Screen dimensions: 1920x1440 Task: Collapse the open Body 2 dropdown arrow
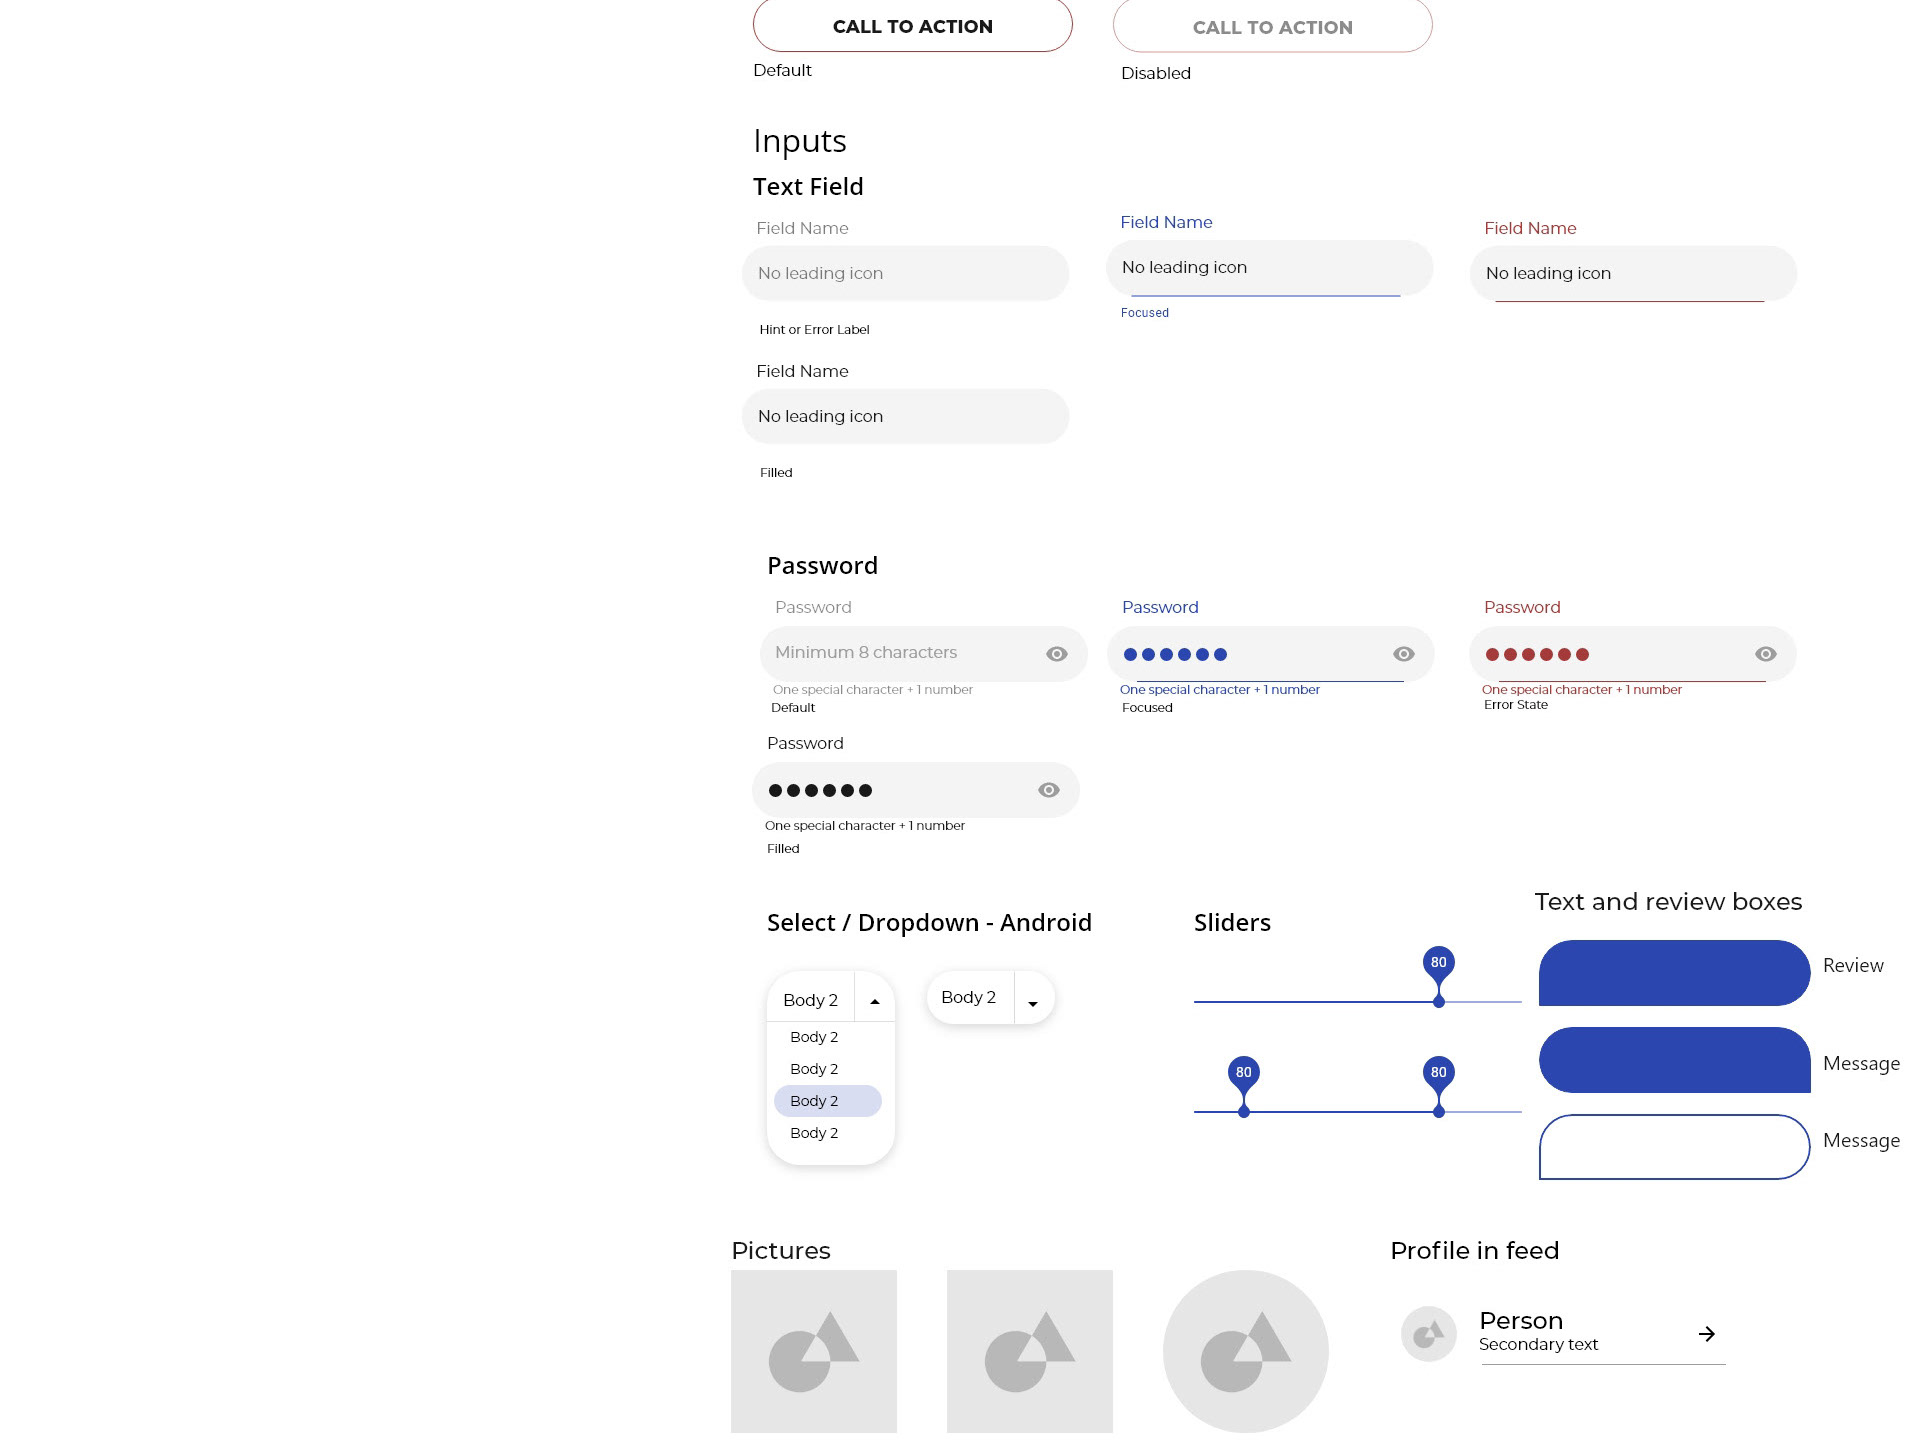click(875, 1001)
